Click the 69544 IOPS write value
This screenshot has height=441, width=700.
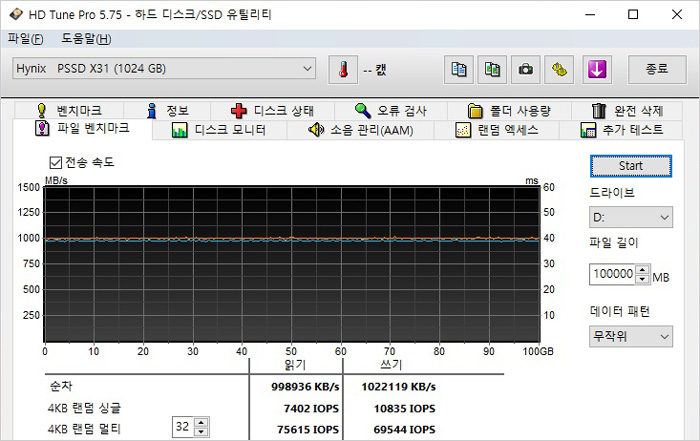click(404, 430)
